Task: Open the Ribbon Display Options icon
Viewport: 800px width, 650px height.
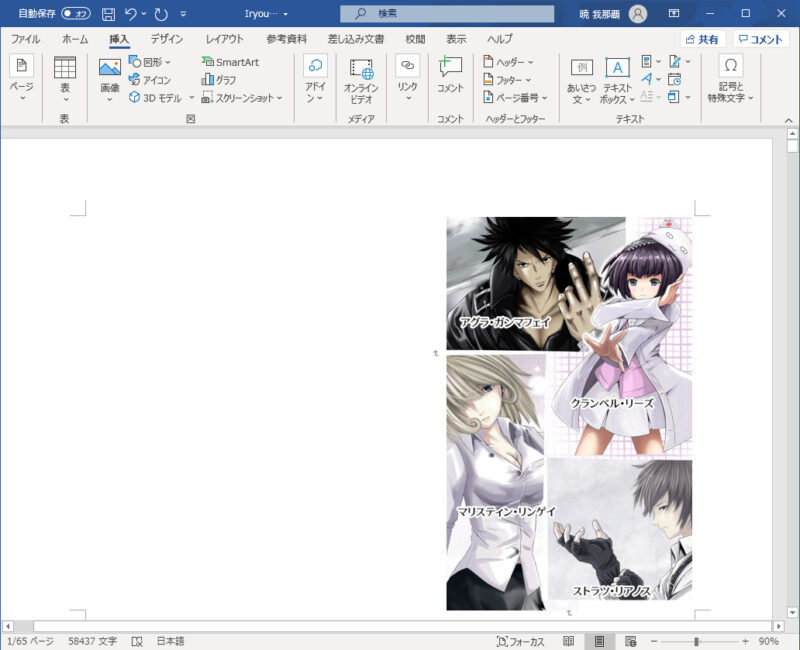Action: tap(674, 14)
